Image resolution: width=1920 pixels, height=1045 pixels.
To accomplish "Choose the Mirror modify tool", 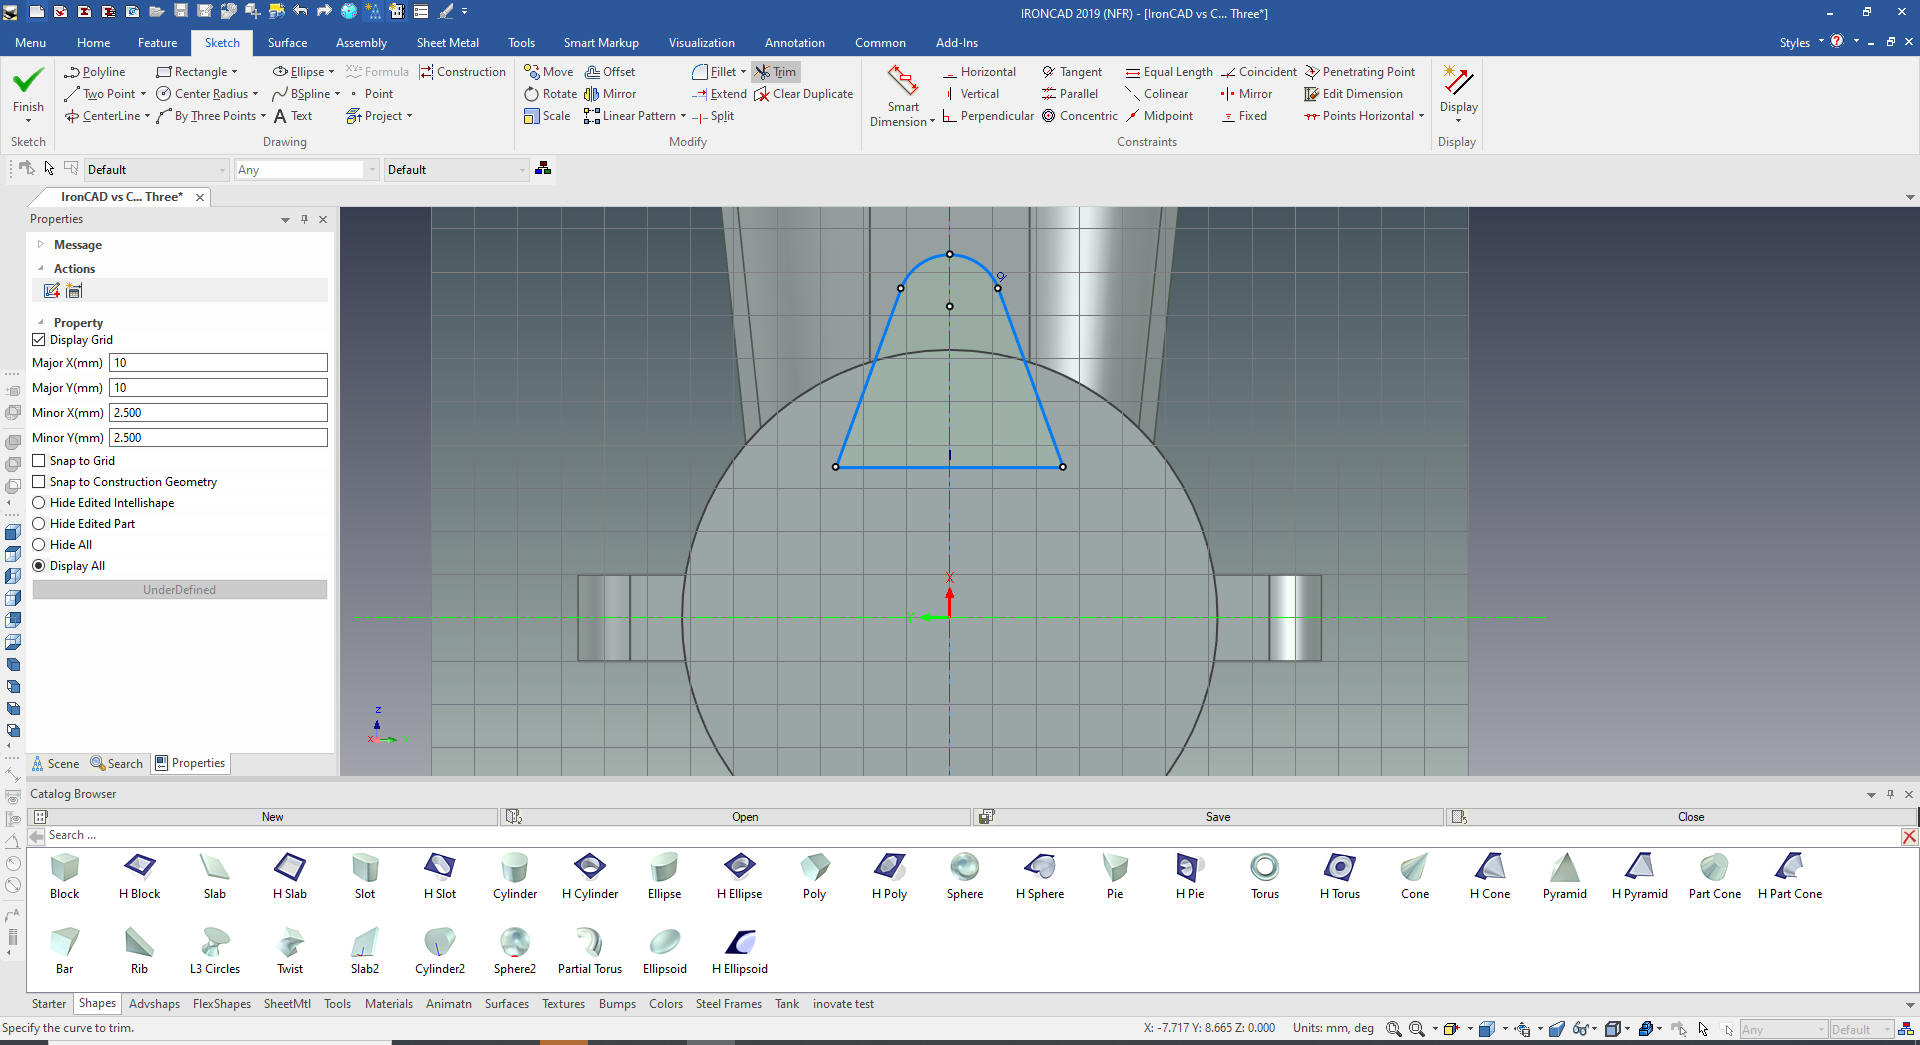I will 610,94.
